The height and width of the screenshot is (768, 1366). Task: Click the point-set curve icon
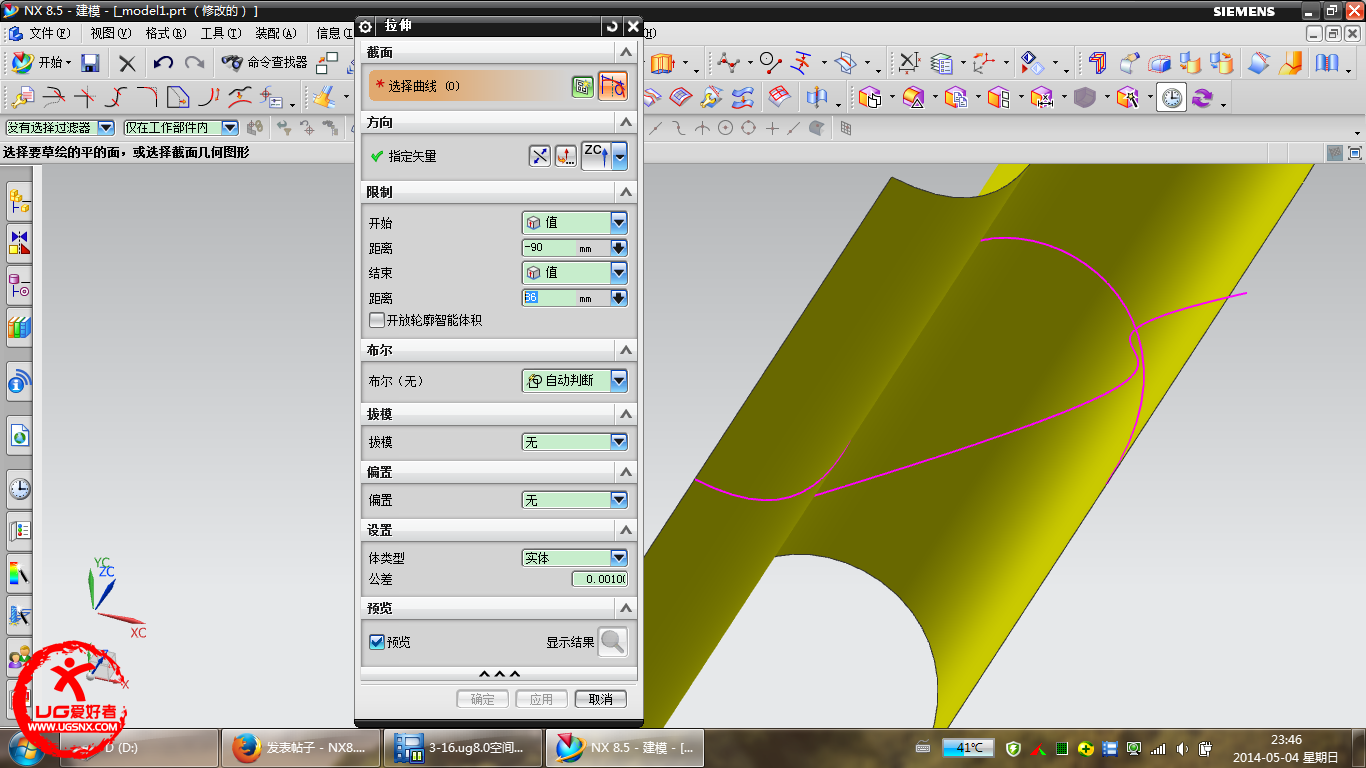[728, 63]
